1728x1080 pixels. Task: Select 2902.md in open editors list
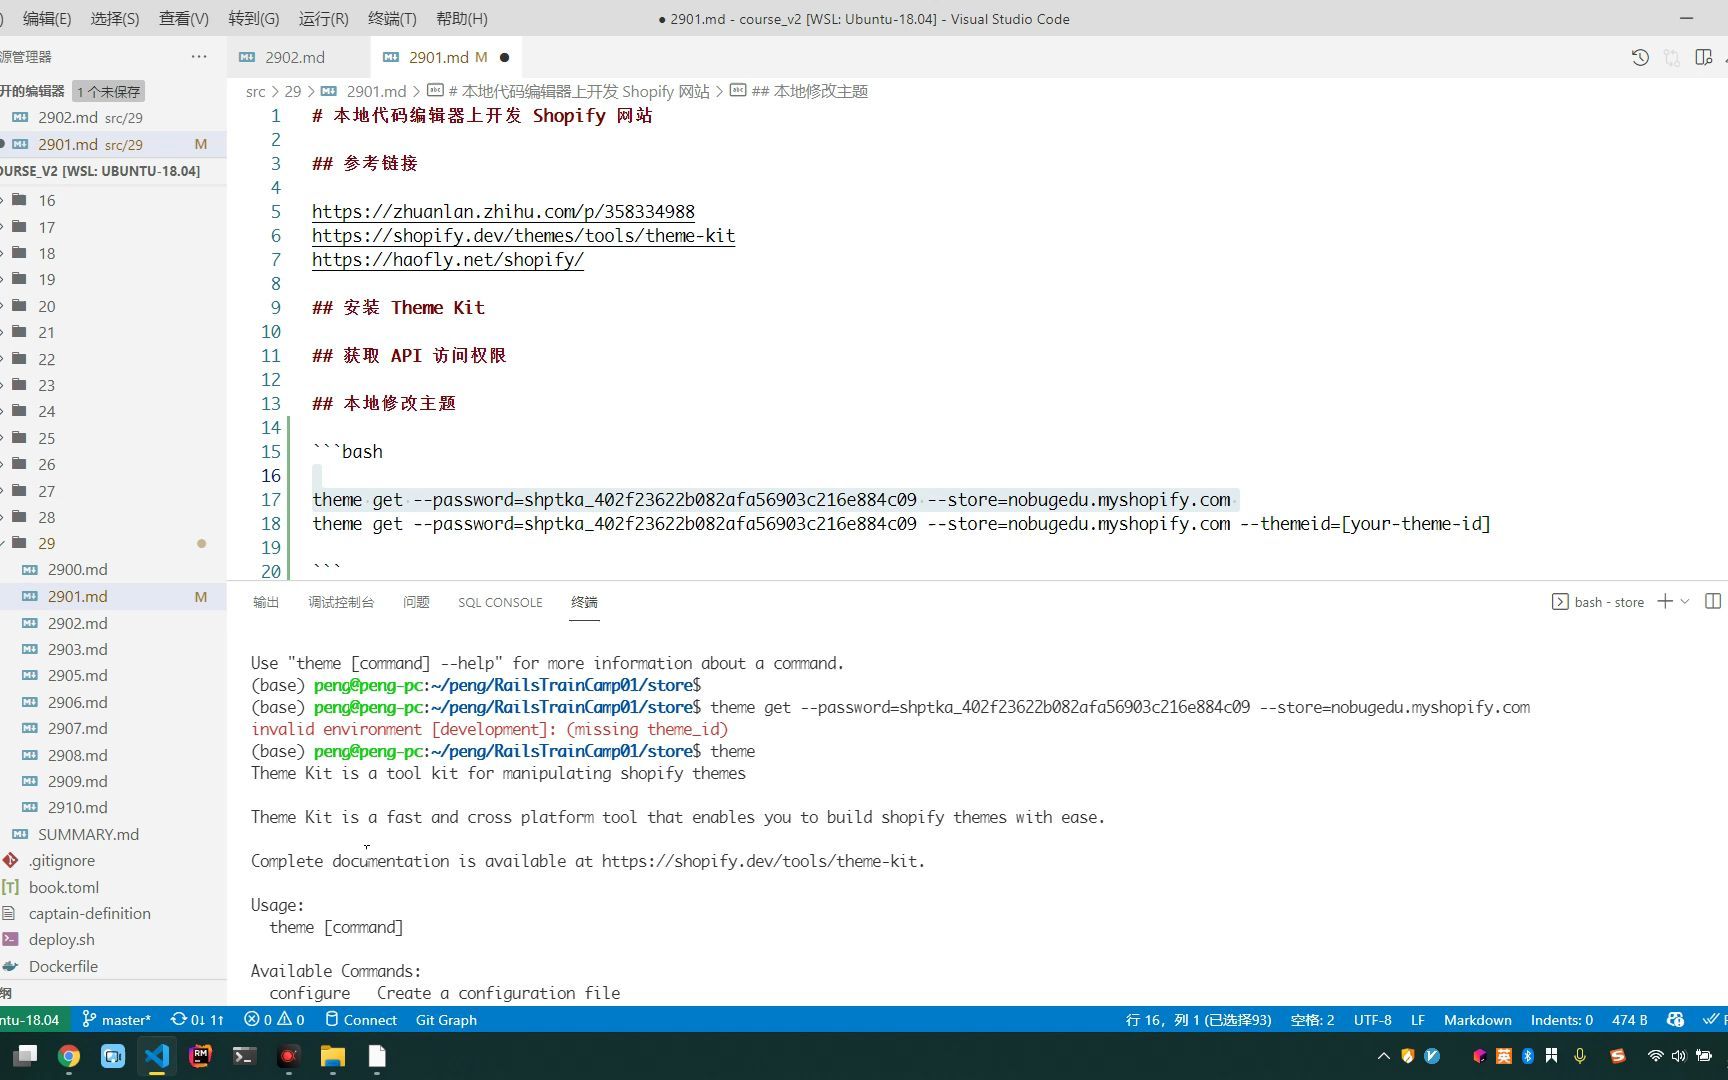pos(113,117)
